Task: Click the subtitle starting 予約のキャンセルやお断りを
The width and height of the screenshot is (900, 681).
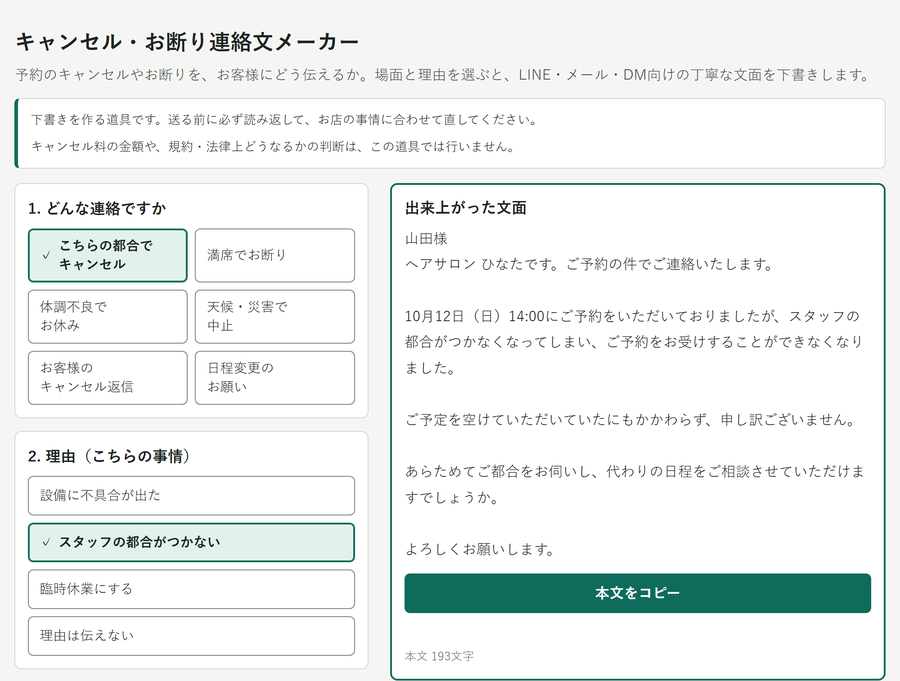Action: coord(444,75)
